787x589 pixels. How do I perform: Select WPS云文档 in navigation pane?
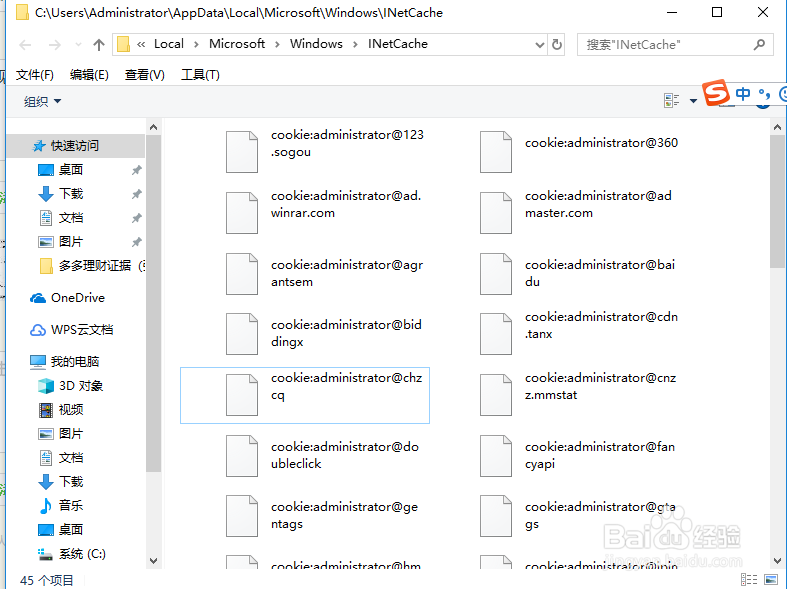81,330
